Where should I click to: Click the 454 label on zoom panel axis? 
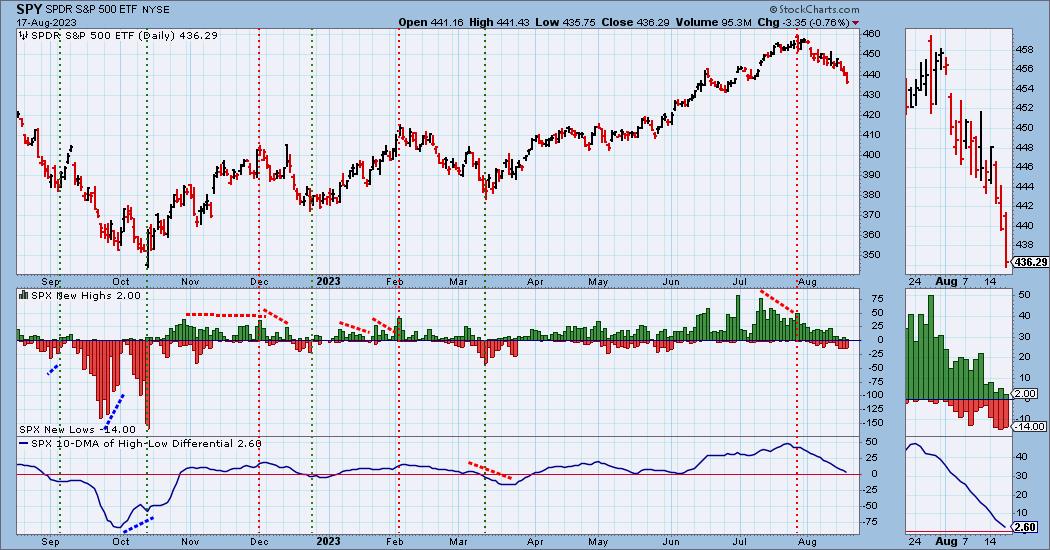[1024, 88]
